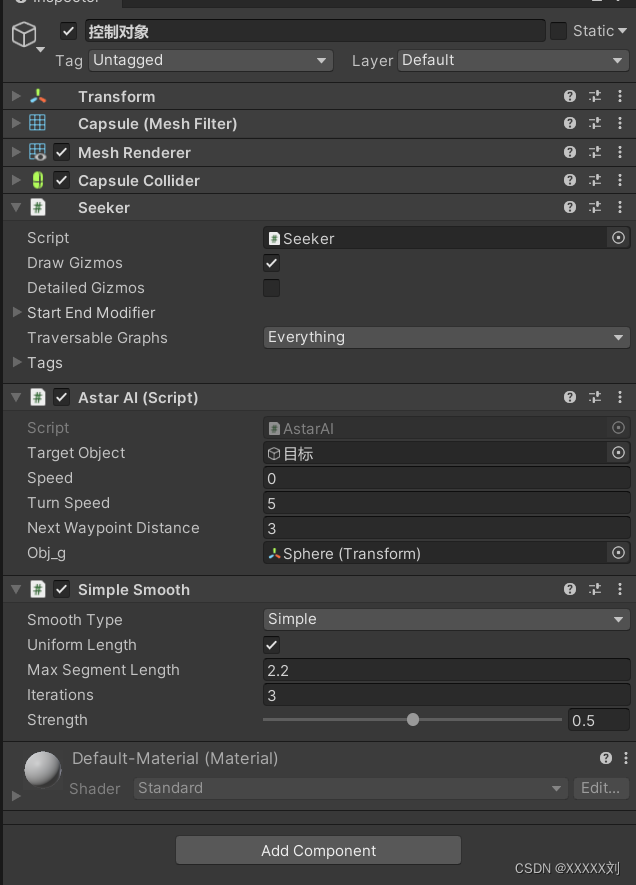
Task: Click the Add Component button
Action: 318,850
